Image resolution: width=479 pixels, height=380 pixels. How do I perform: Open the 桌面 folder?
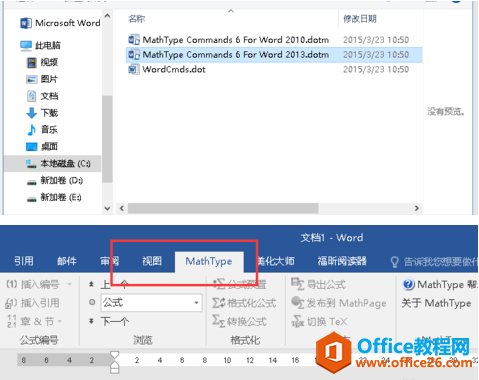(42, 147)
